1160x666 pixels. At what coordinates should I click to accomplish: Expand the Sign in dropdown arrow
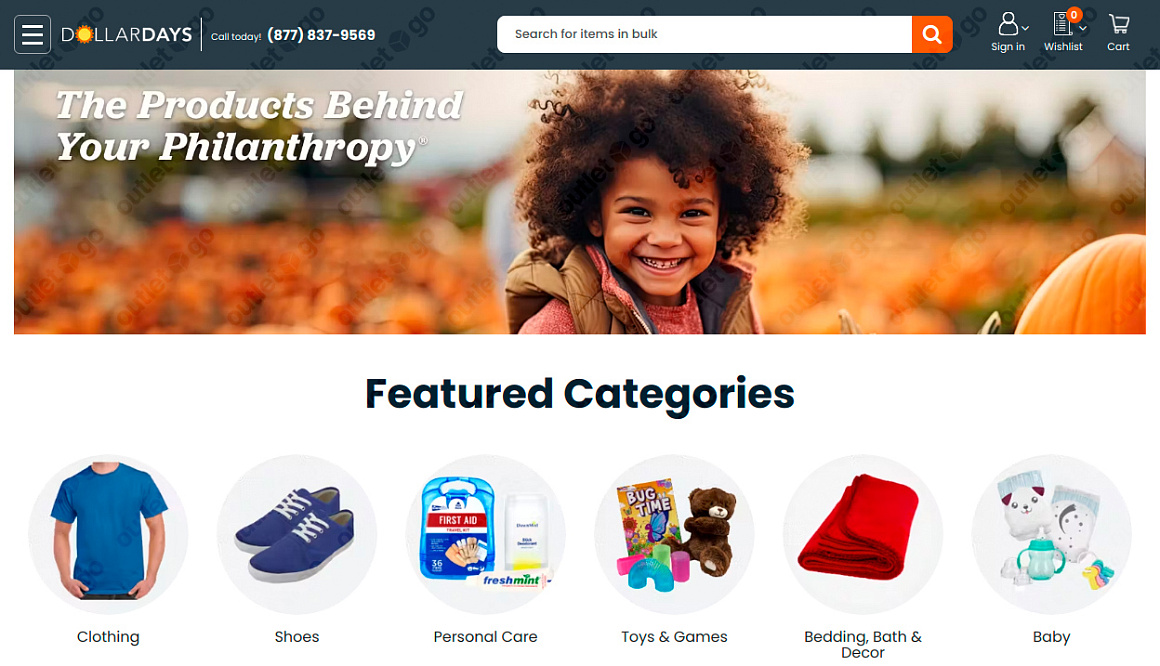1025,29
